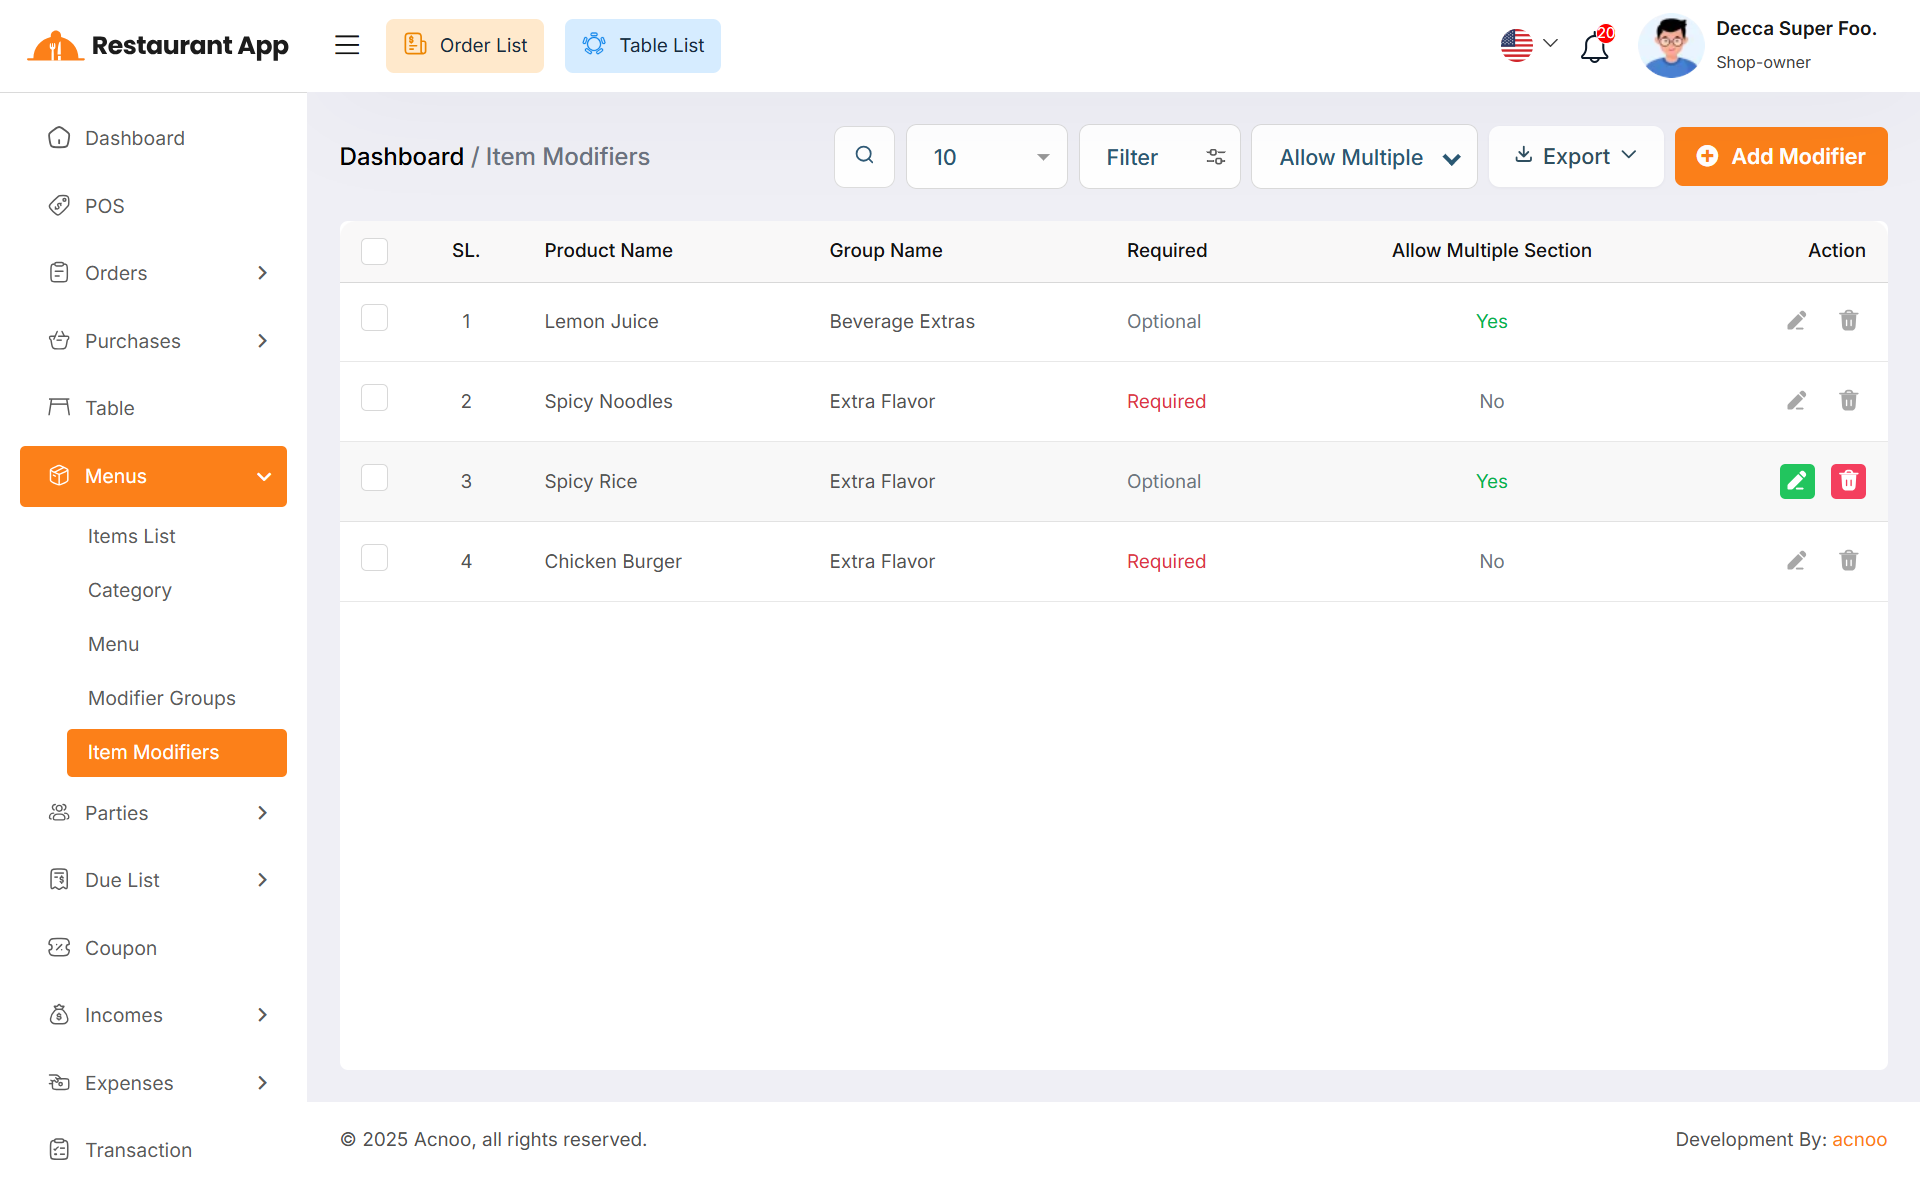Open the Export dropdown
1920x1178 pixels.
click(x=1575, y=156)
